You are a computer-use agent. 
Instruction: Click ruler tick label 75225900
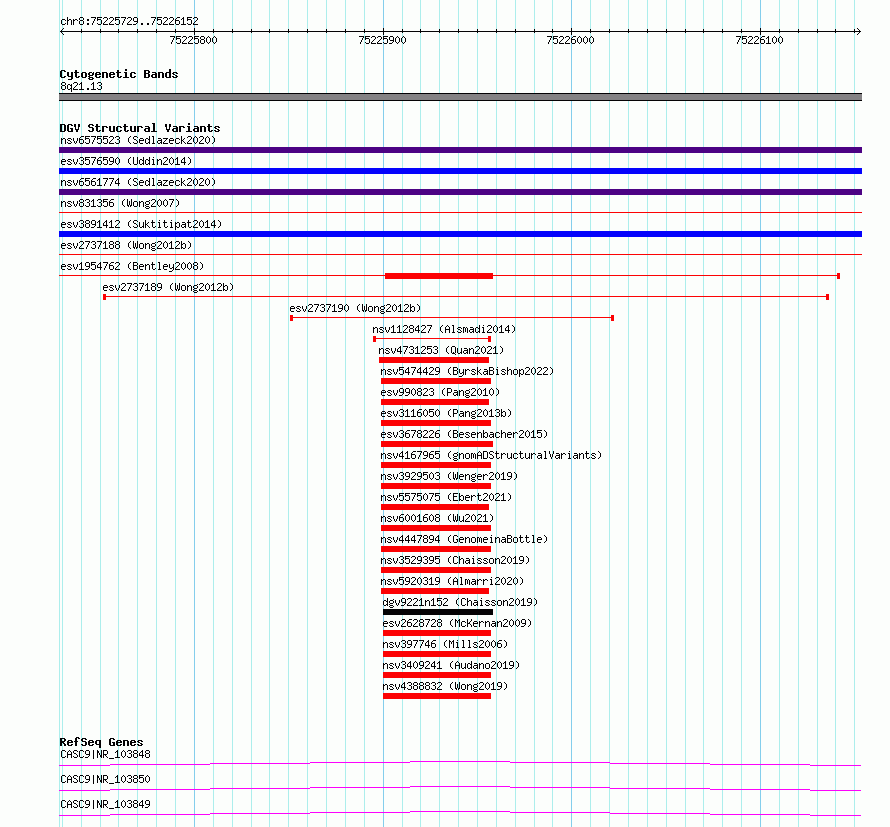tap(383, 40)
